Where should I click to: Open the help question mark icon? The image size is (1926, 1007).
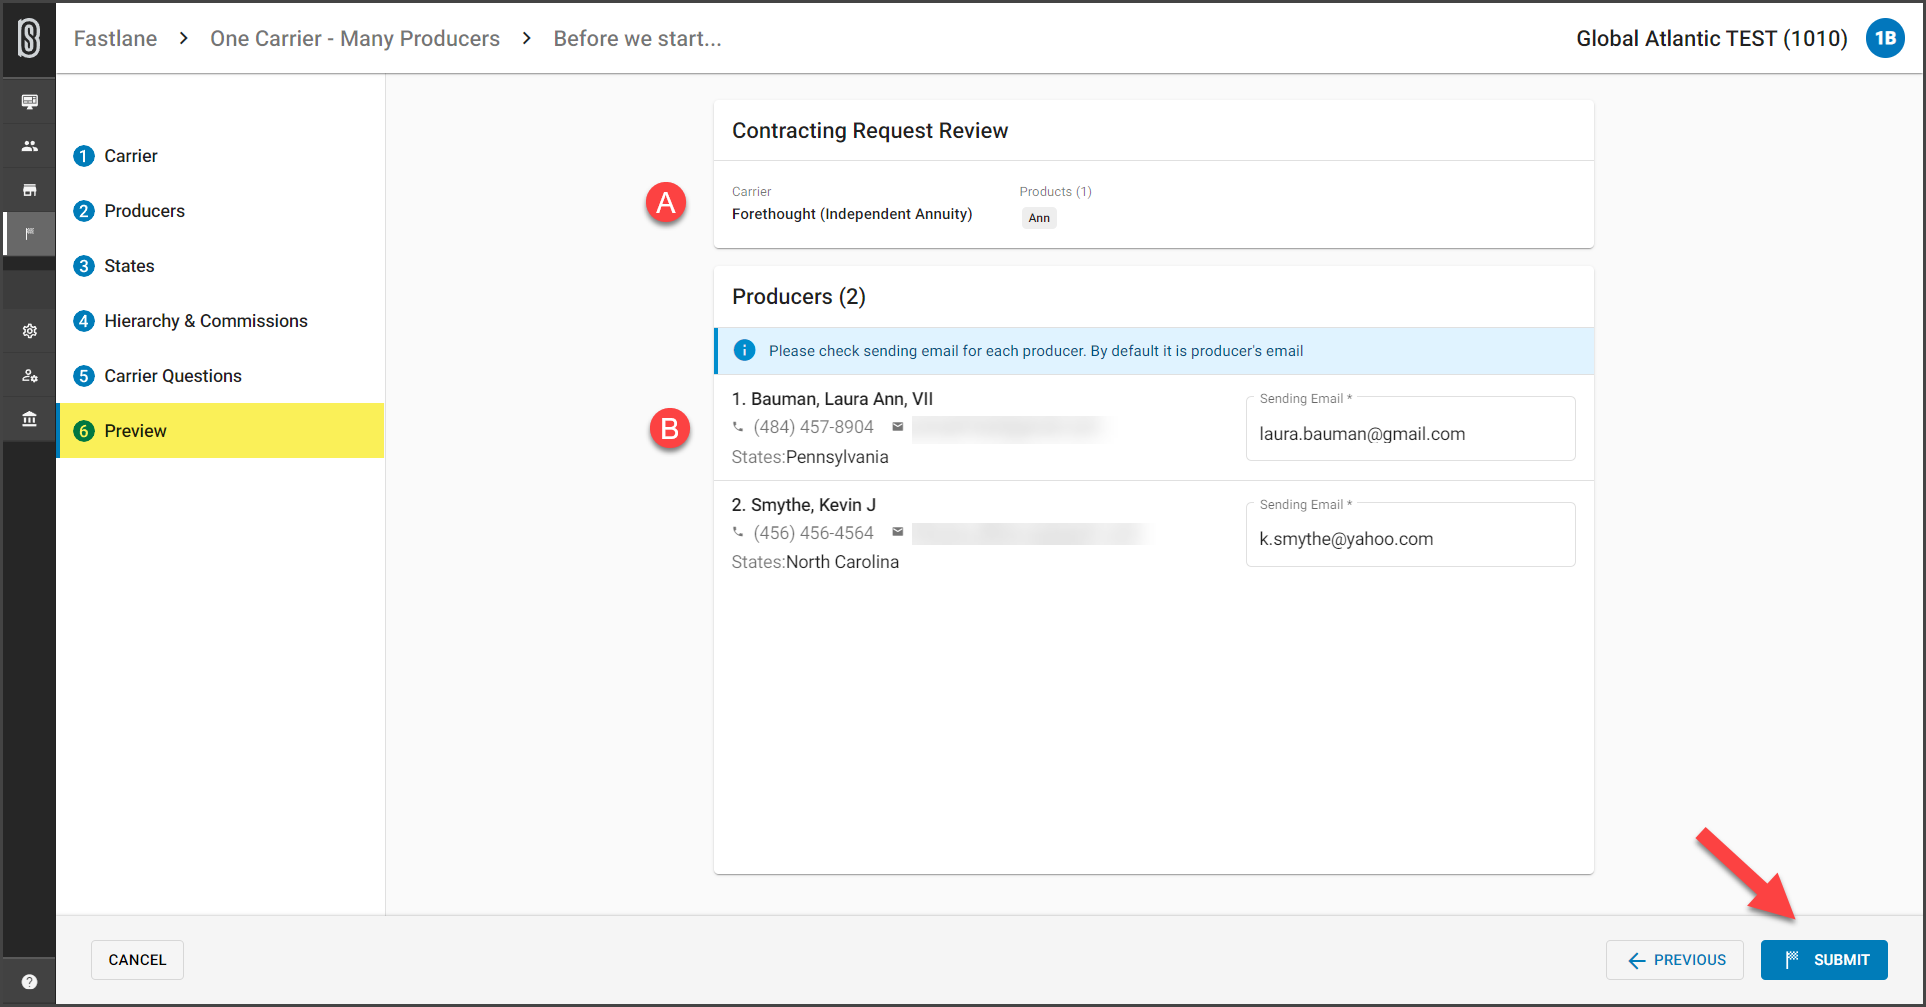pyautogui.click(x=29, y=982)
